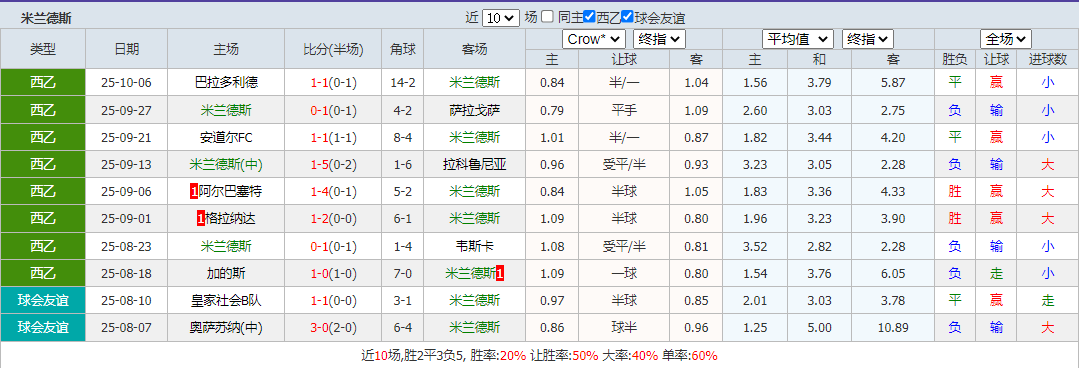Open the 加的斯 team link
This screenshot has width=1086, height=368.
226,274
